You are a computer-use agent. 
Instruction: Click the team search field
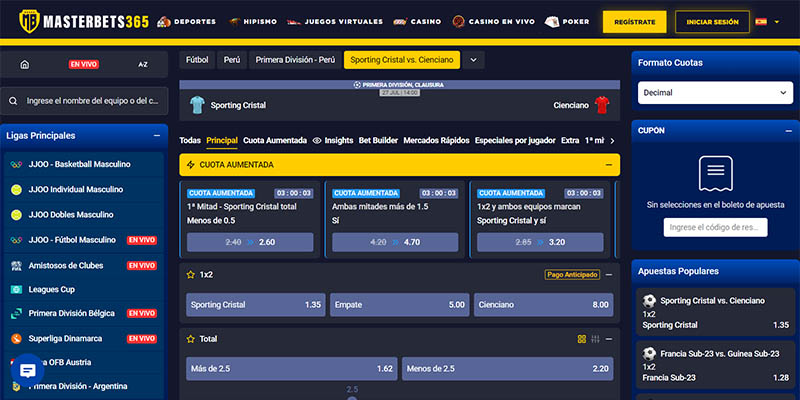tap(84, 101)
